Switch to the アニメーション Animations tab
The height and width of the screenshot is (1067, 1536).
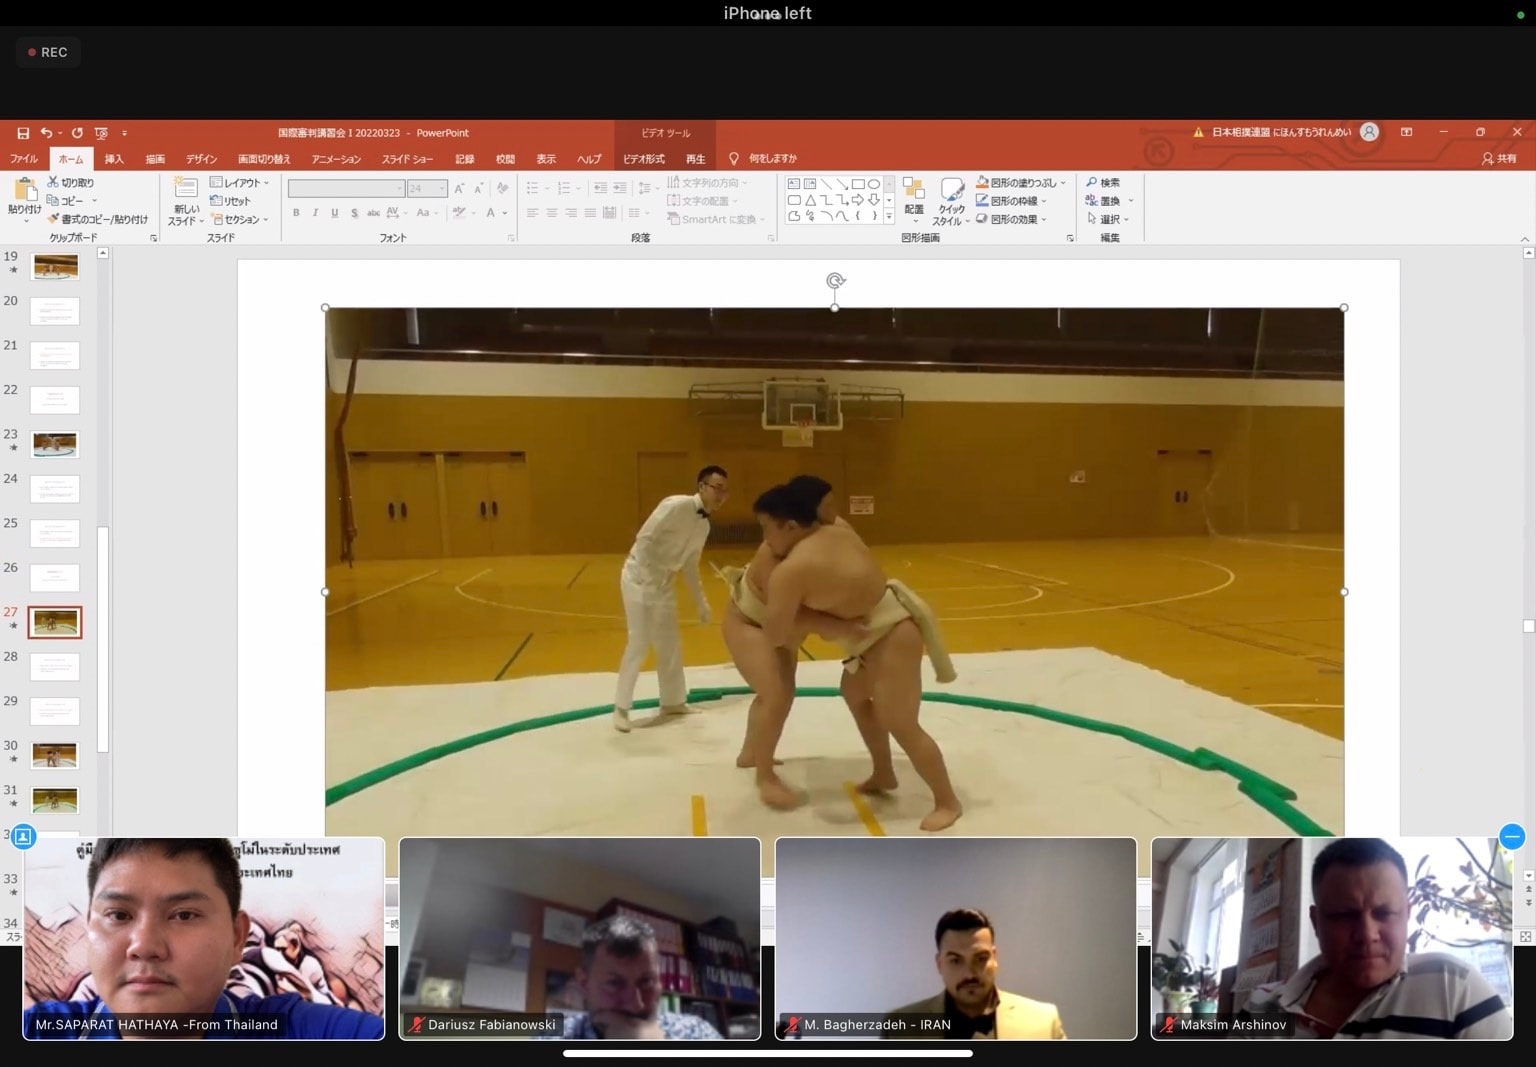click(336, 158)
